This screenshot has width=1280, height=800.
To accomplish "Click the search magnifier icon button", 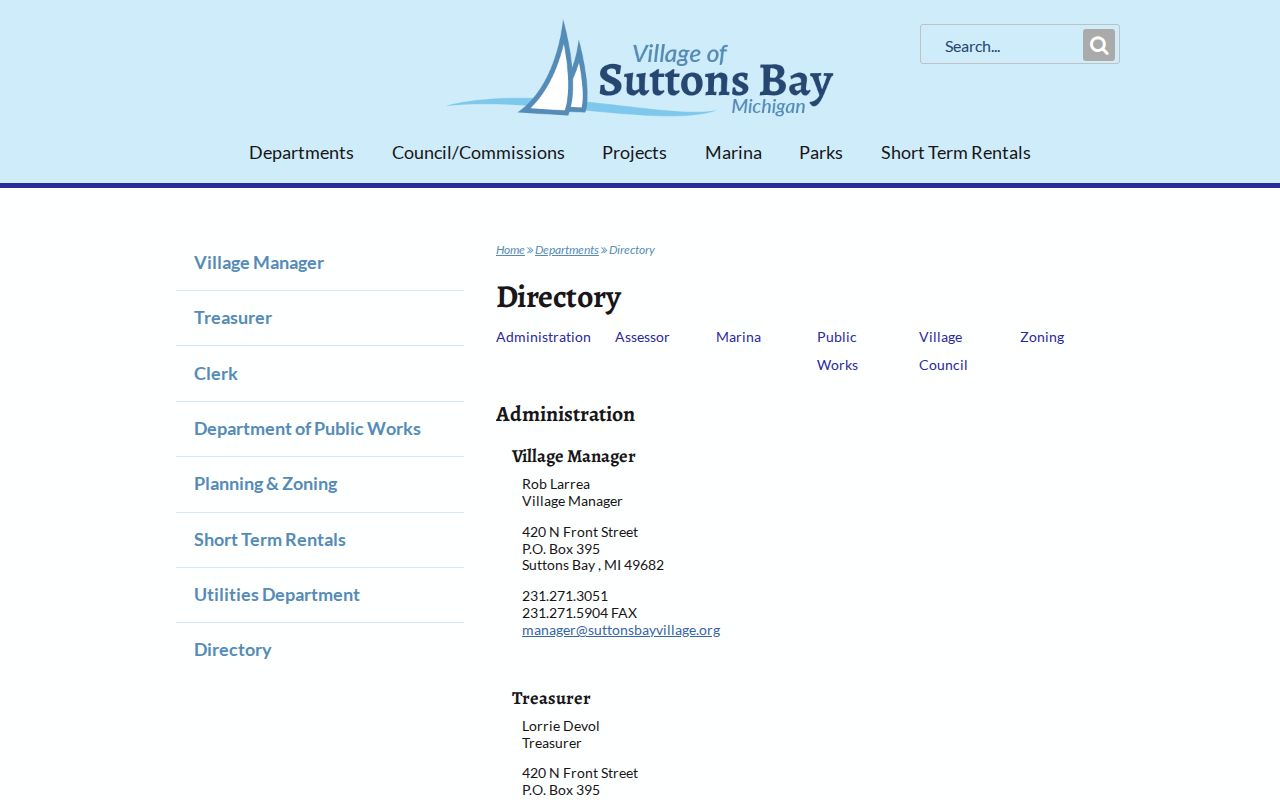I will pos(1098,45).
